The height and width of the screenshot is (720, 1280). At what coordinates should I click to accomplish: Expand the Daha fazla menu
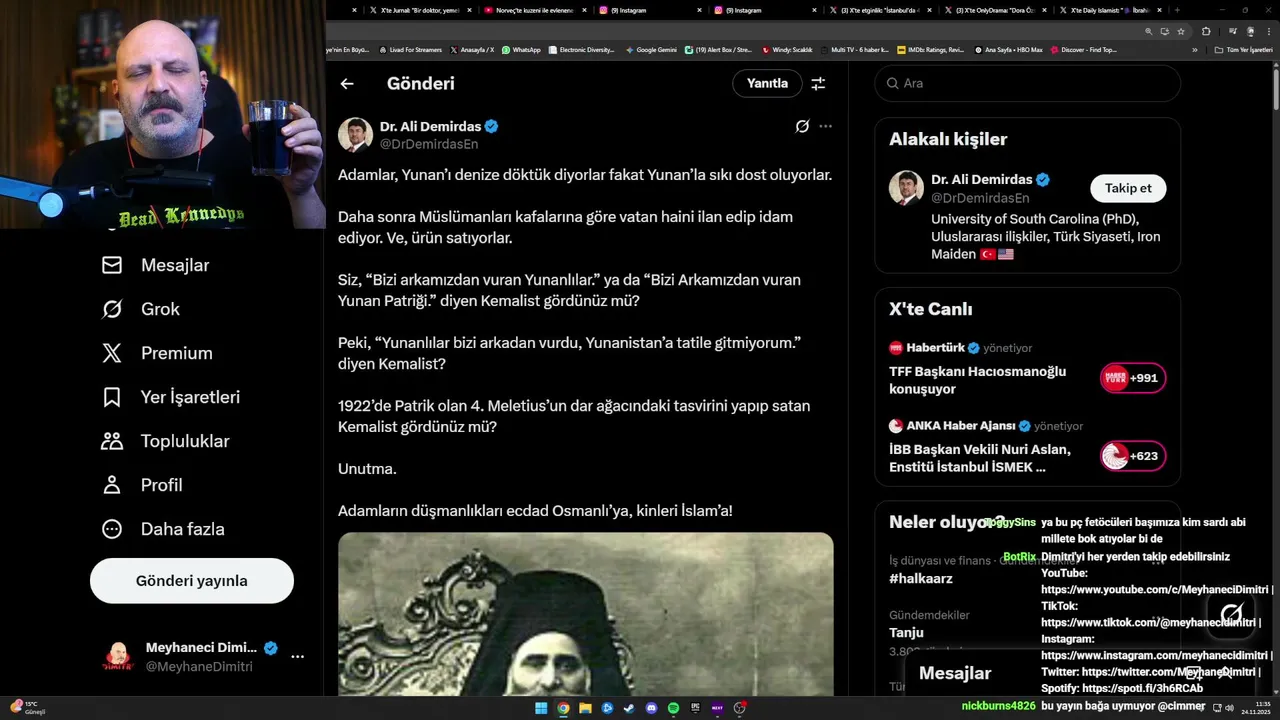[163, 529]
